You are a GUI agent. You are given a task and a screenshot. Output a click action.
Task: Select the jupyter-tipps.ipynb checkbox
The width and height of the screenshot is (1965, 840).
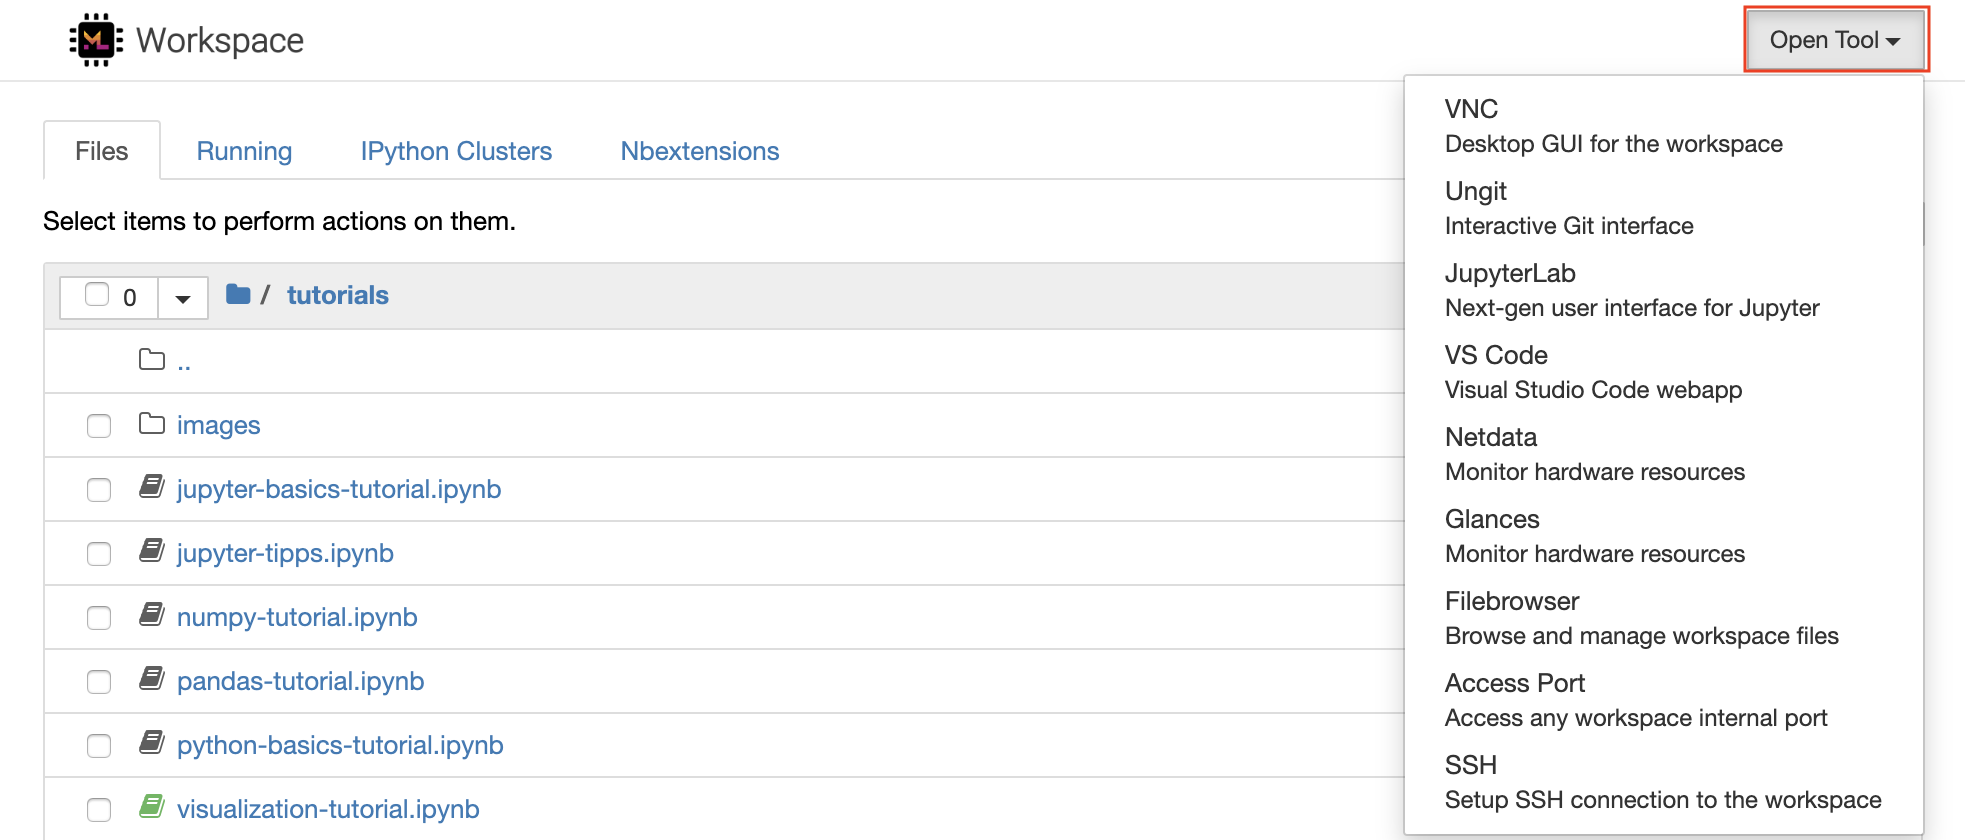[x=99, y=554]
